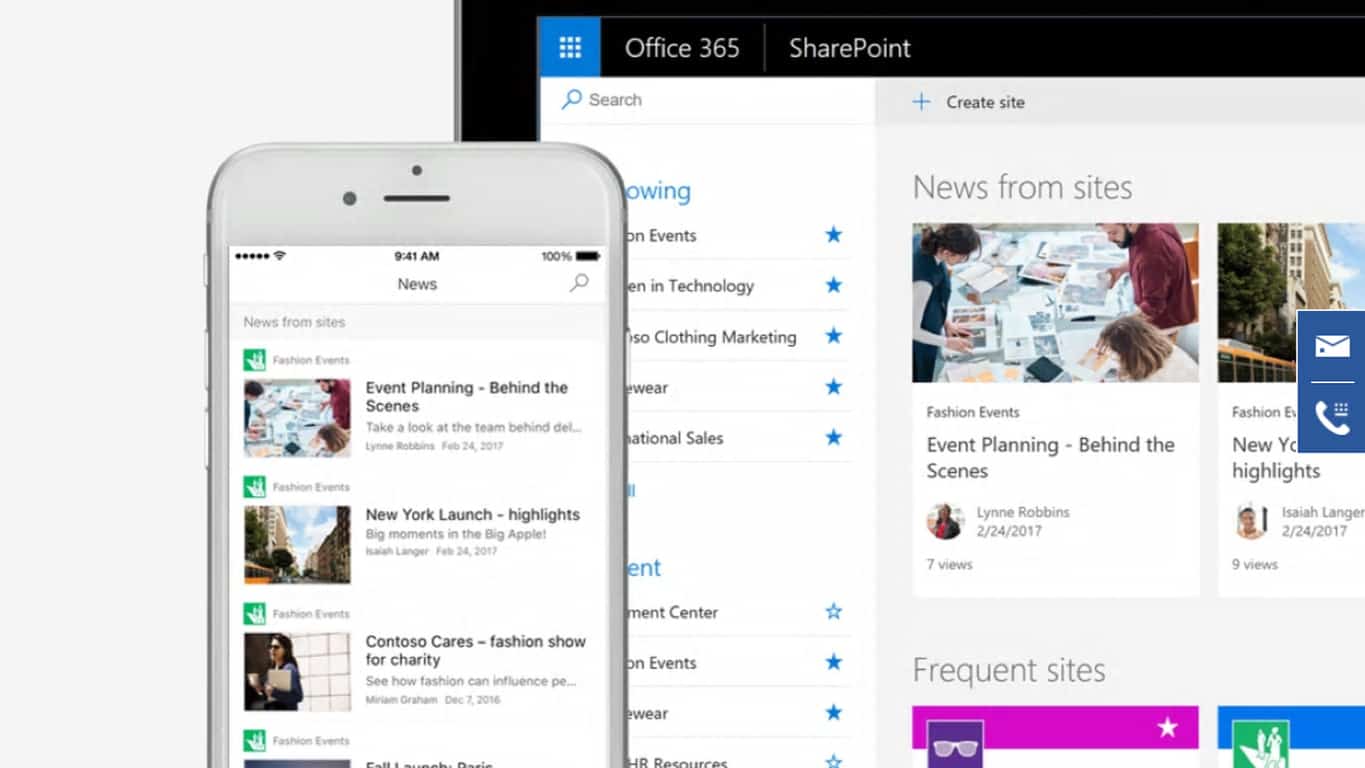Tap the Fashion Events icon above Contoso Cares
Viewport: 1365px width, 768px height.
click(x=255, y=614)
